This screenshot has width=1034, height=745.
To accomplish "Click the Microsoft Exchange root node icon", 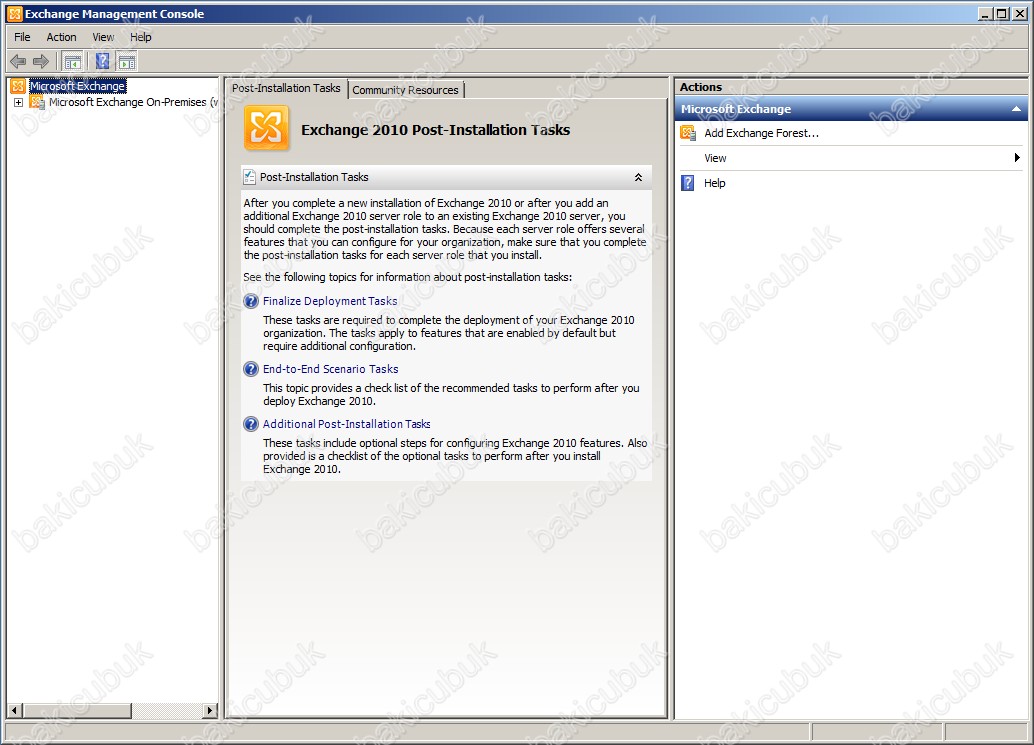I will tap(18, 86).
